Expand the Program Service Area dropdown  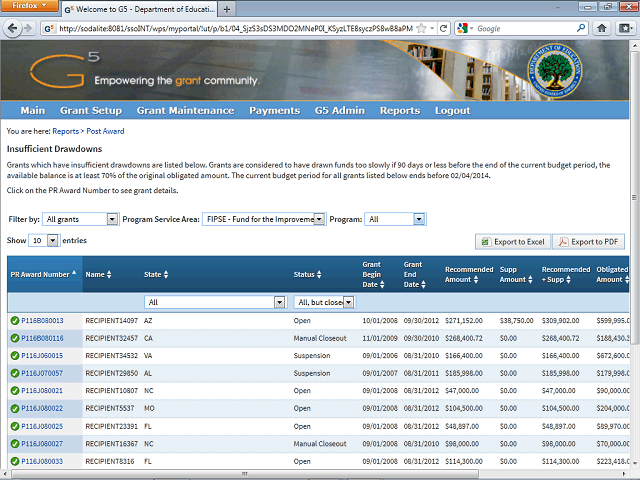[264, 219]
